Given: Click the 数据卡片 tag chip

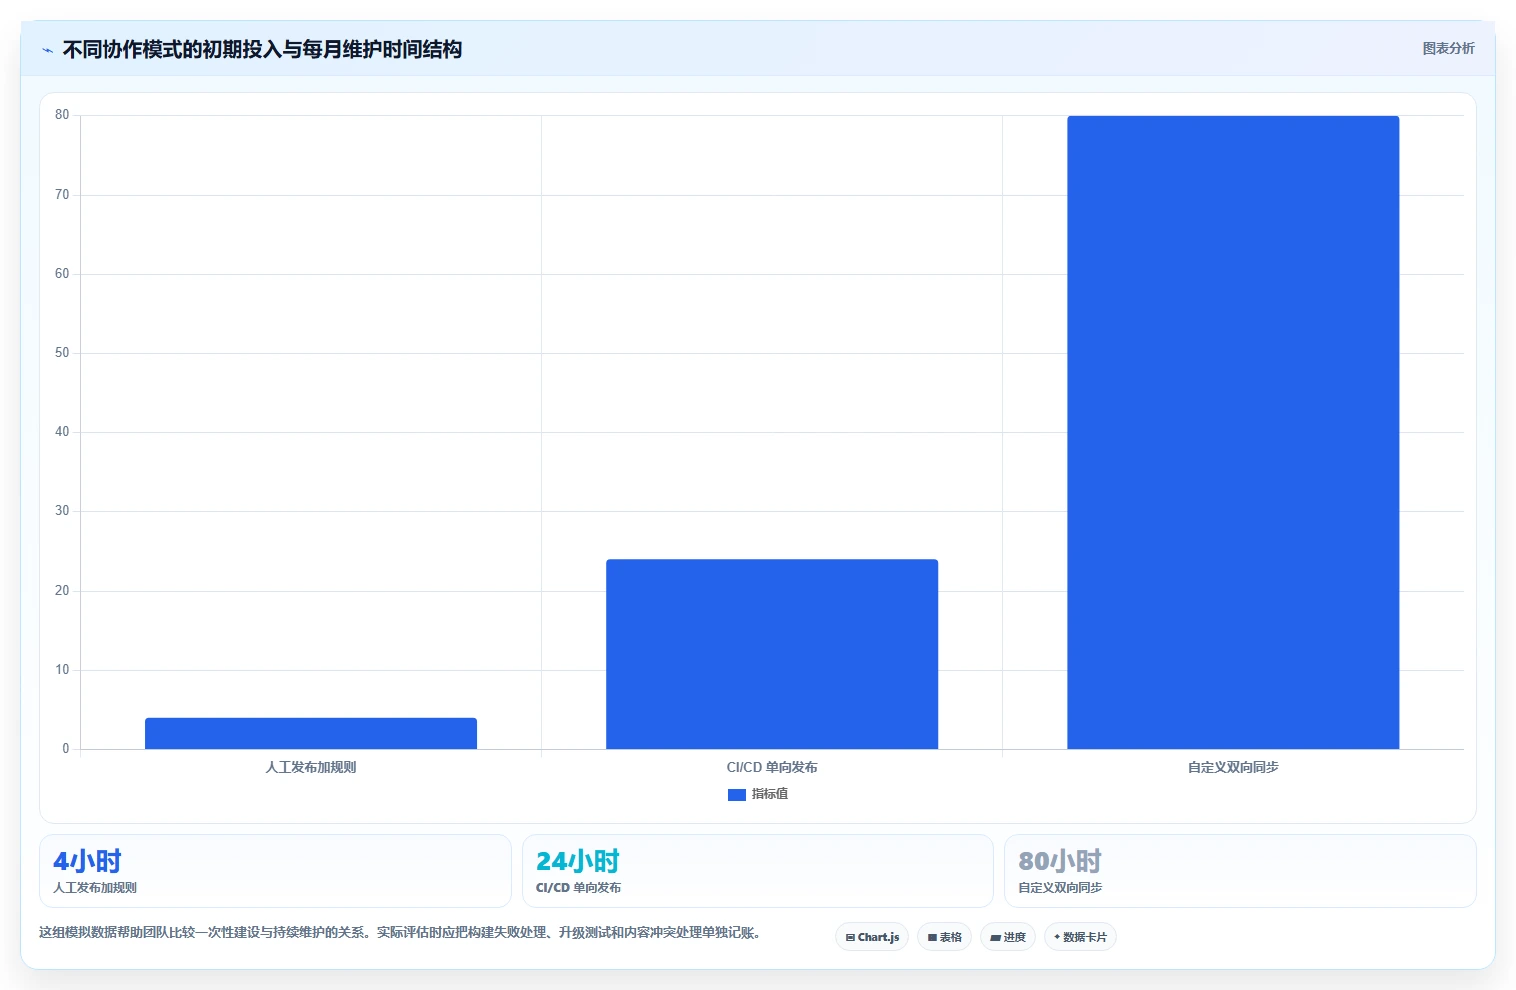Looking at the screenshot, I should [1080, 937].
